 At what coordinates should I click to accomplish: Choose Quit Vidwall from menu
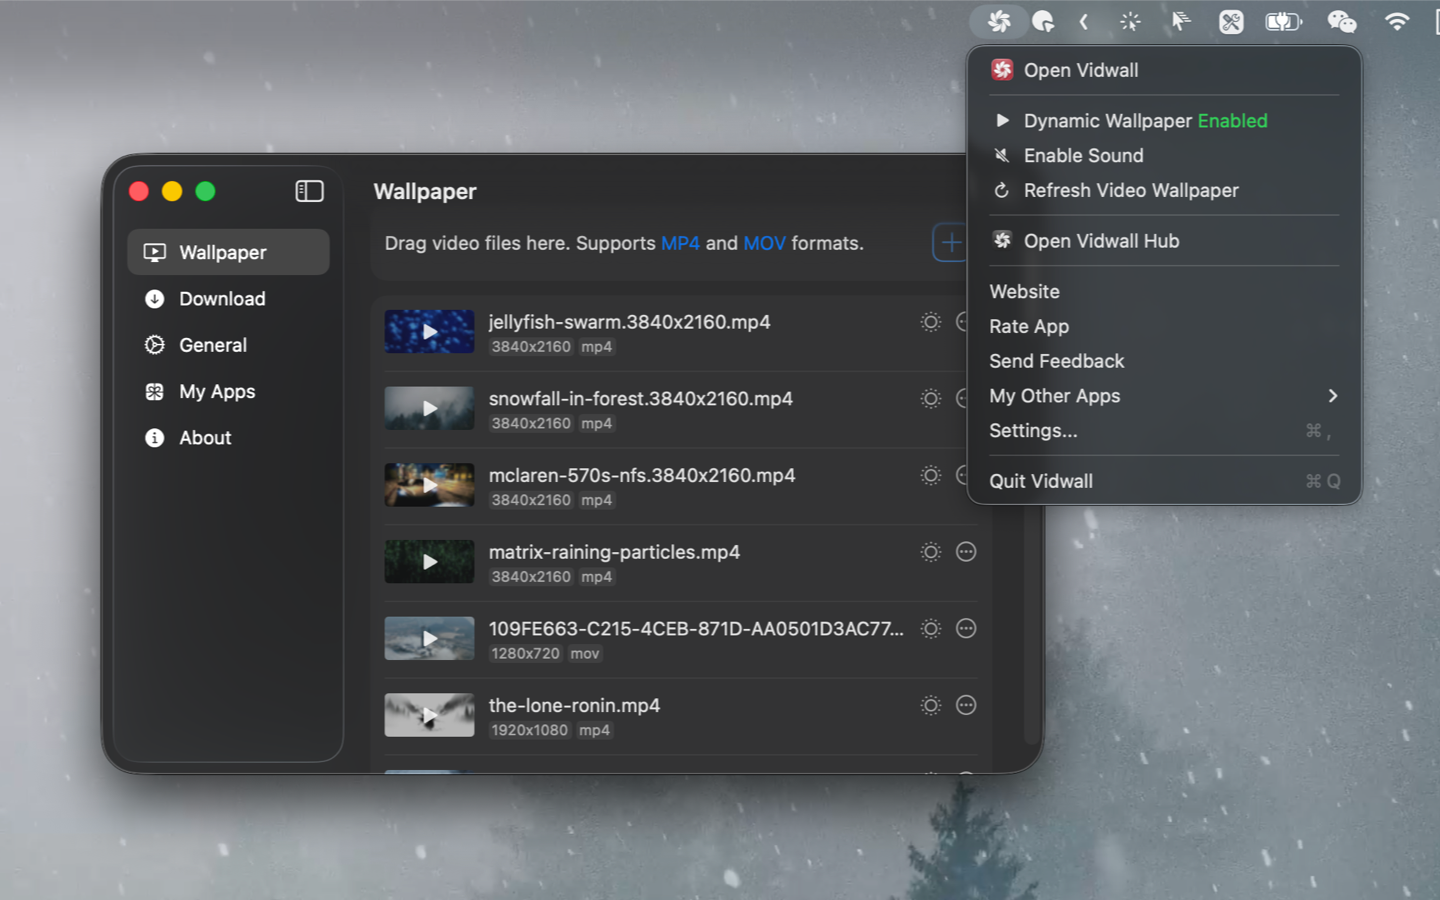[1041, 481]
